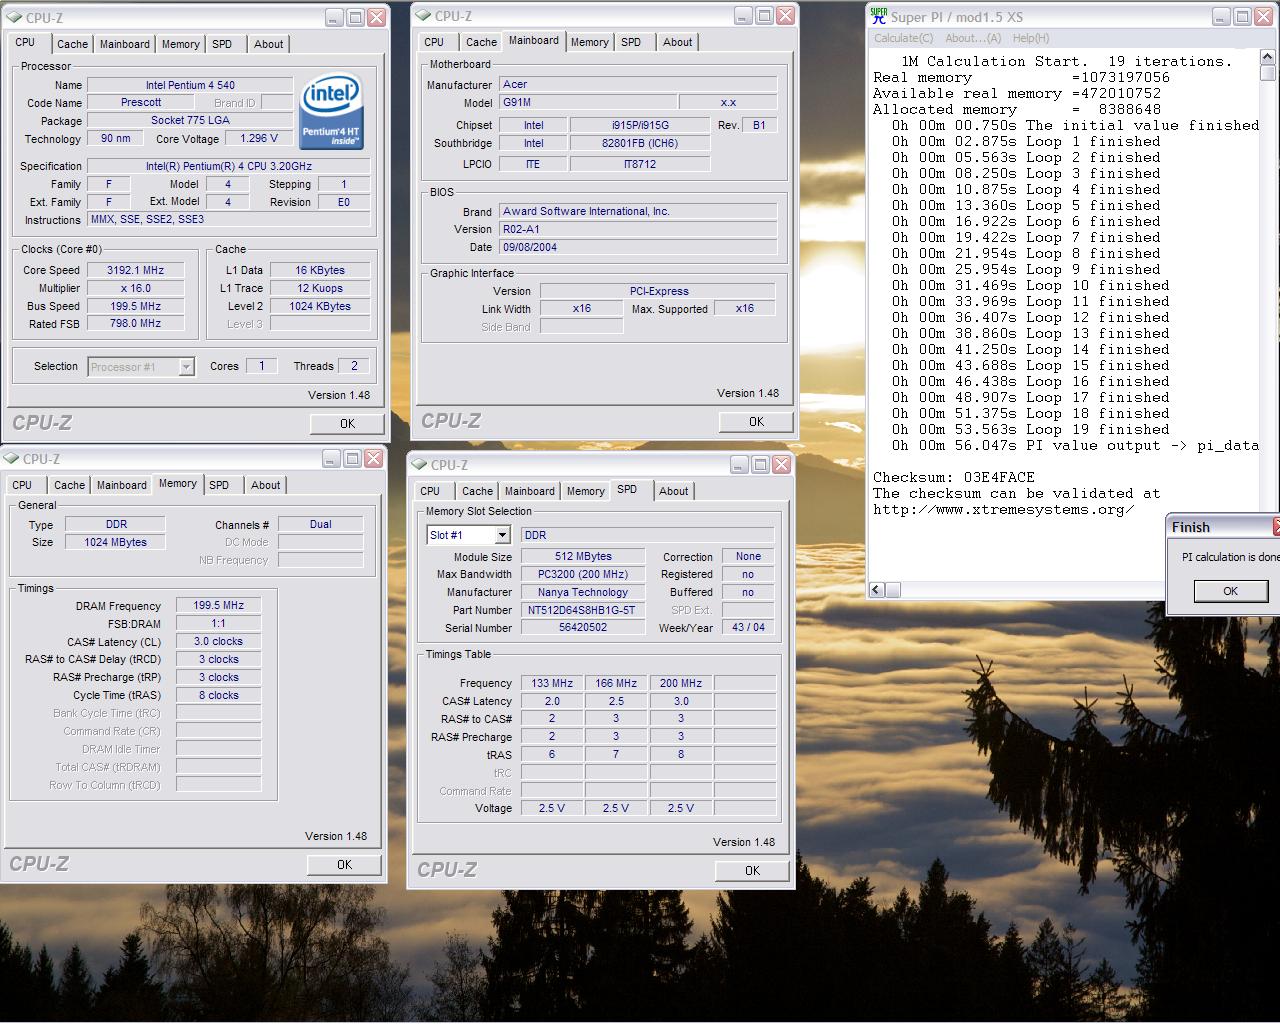This screenshot has width=1280, height=1024.
Task: Click the Core Voltage 1.296 V value
Action: point(259,138)
